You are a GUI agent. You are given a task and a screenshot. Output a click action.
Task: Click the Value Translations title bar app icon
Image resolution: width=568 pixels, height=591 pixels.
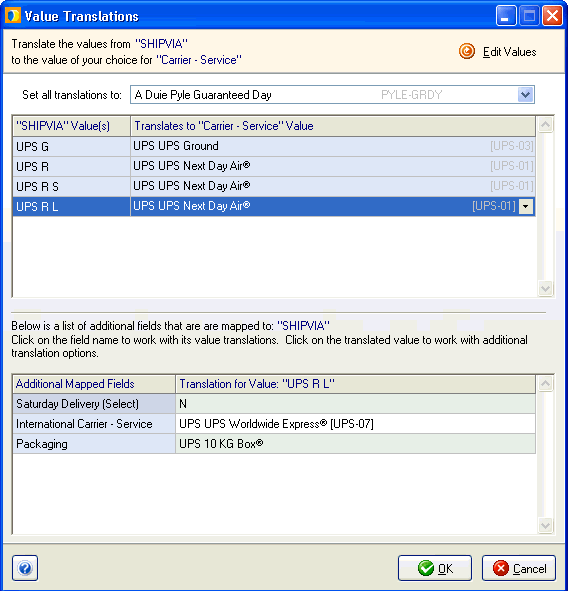pyautogui.click(x=13, y=16)
